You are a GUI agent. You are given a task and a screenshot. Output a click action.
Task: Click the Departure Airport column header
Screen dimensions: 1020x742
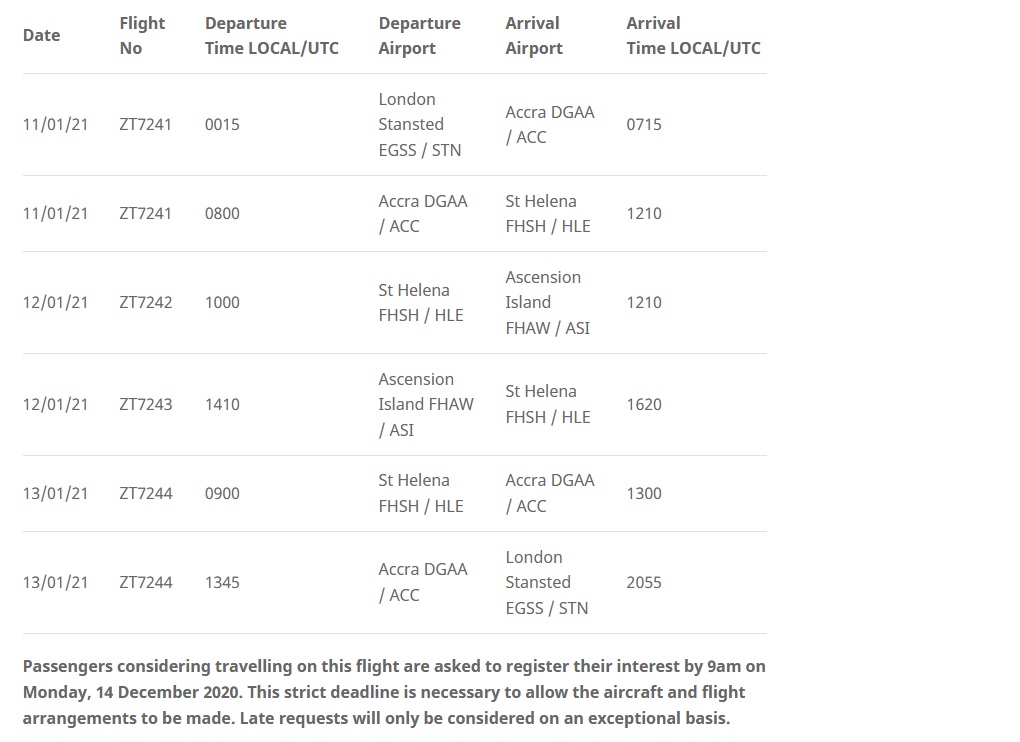[420, 35]
